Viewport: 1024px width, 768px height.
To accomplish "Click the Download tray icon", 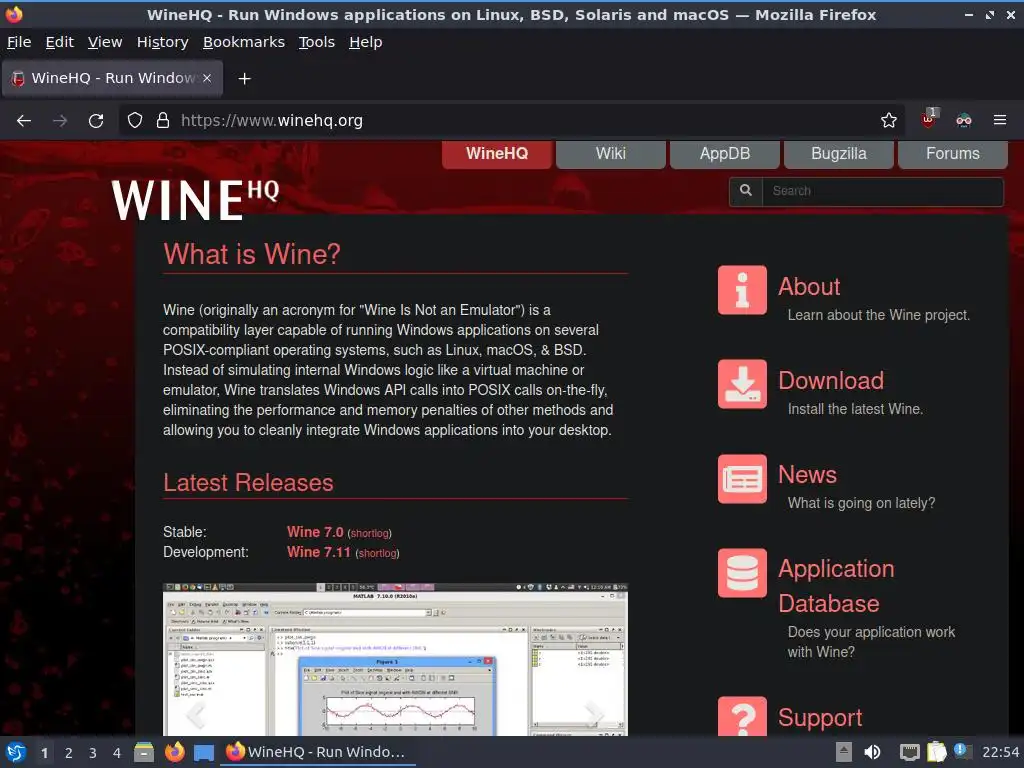I will [x=743, y=384].
